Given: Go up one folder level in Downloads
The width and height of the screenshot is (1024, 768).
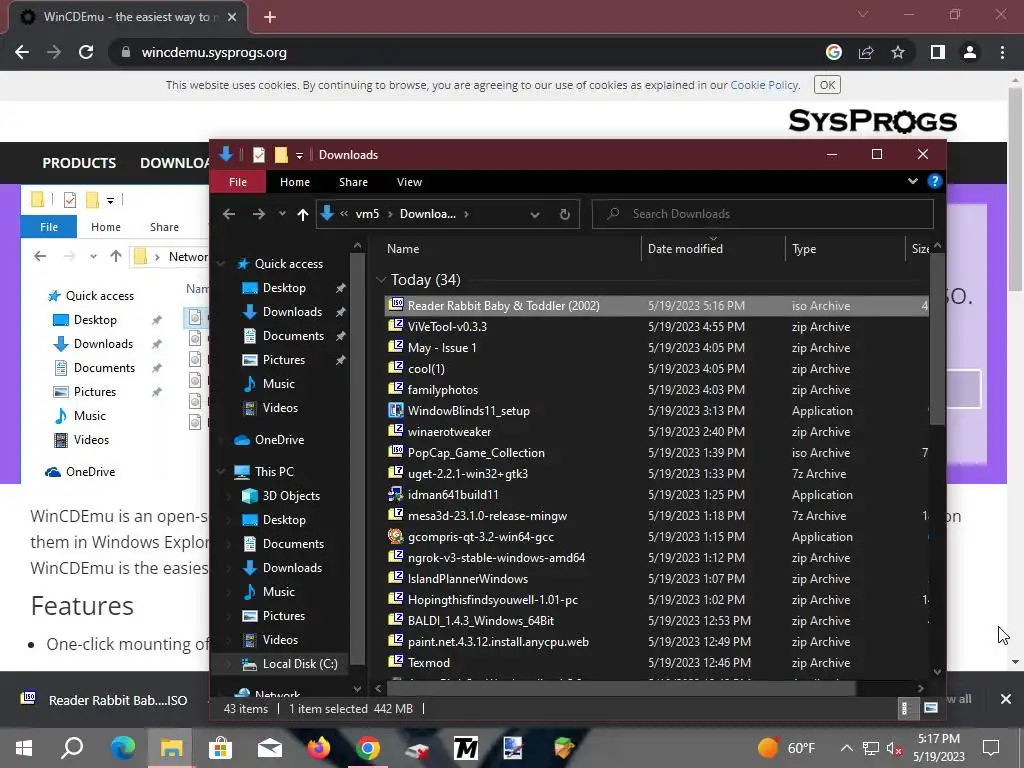Looking at the screenshot, I should point(302,214).
